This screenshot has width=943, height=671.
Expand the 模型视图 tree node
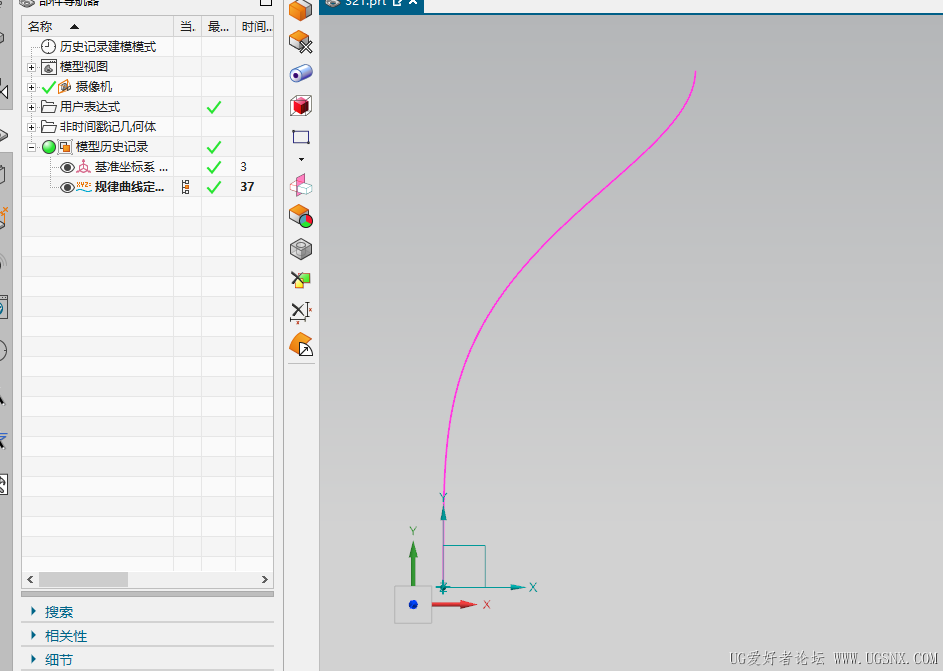[x=31, y=67]
